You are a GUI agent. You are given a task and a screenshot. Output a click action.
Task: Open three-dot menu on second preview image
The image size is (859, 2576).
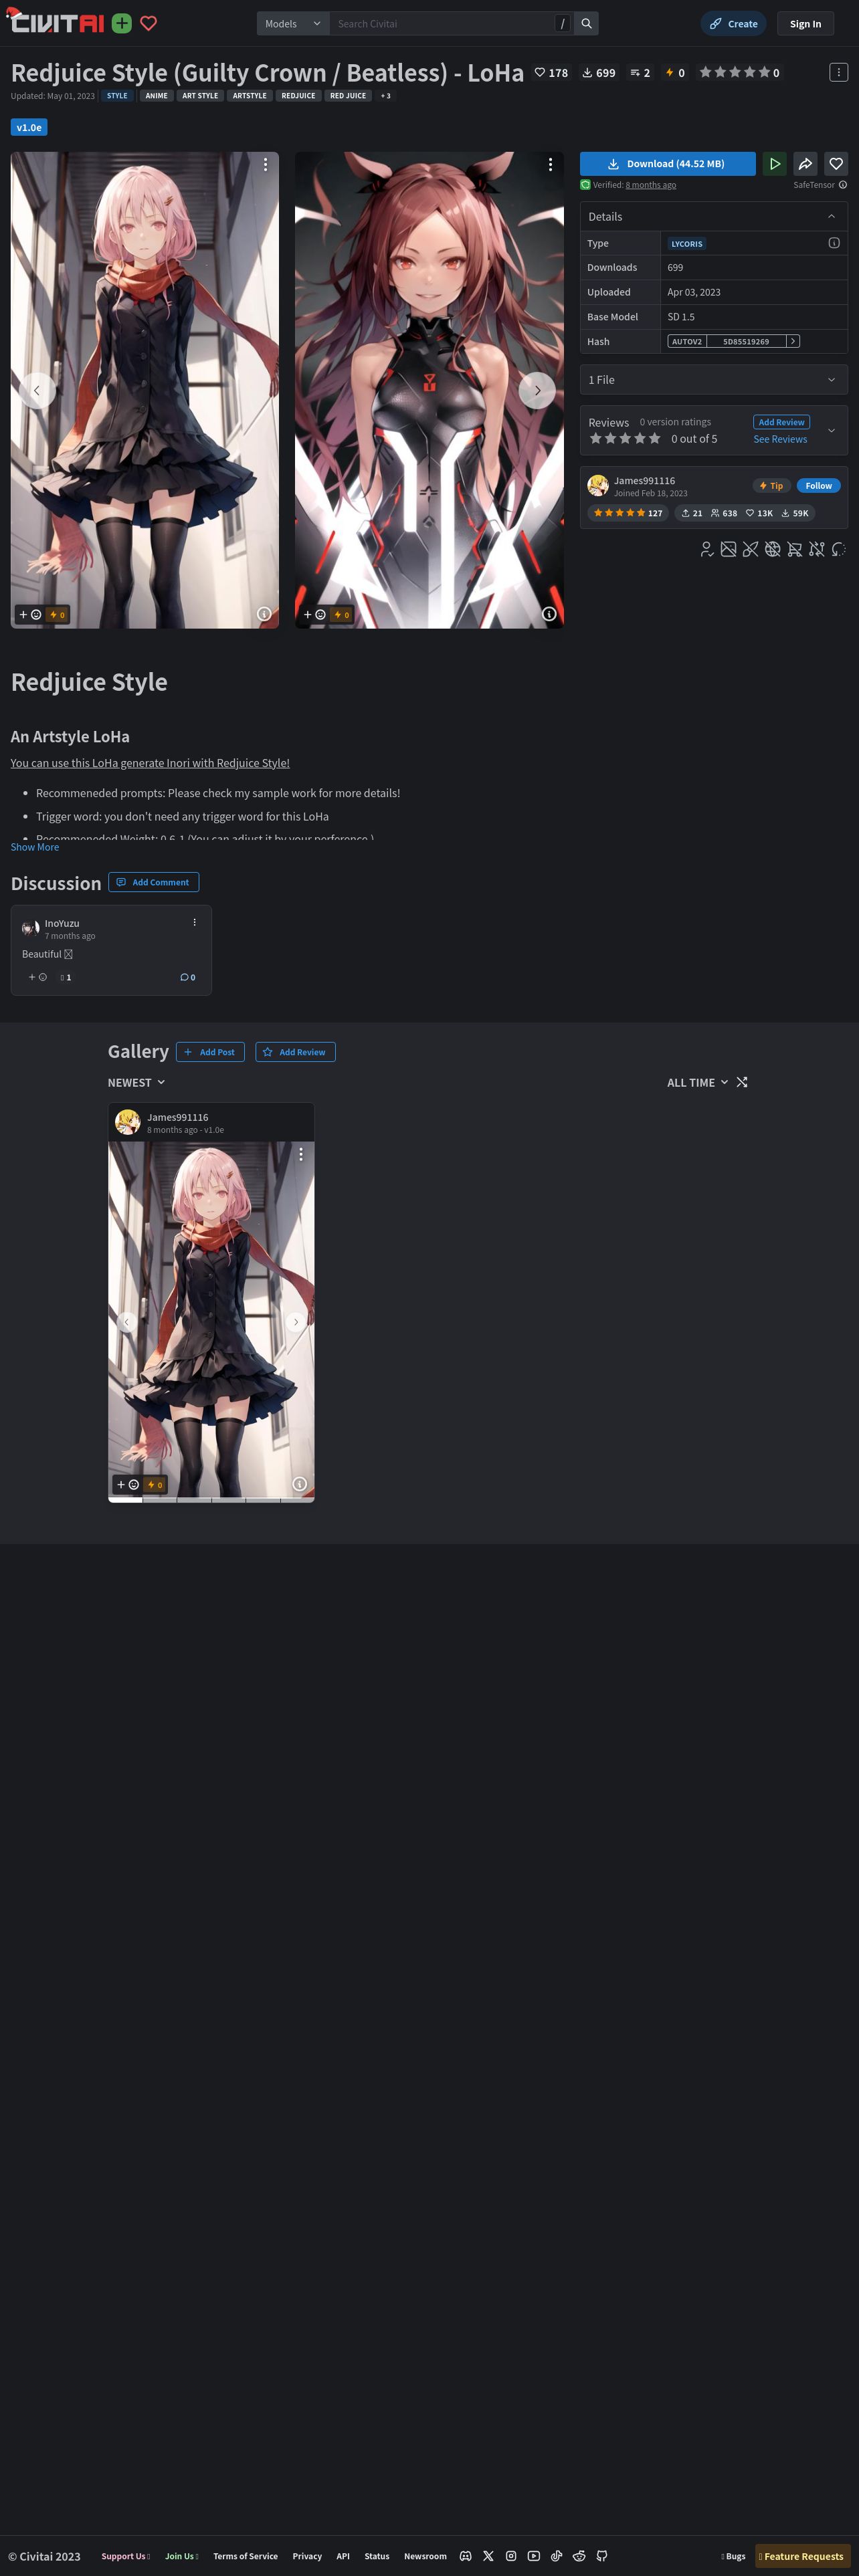point(550,164)
